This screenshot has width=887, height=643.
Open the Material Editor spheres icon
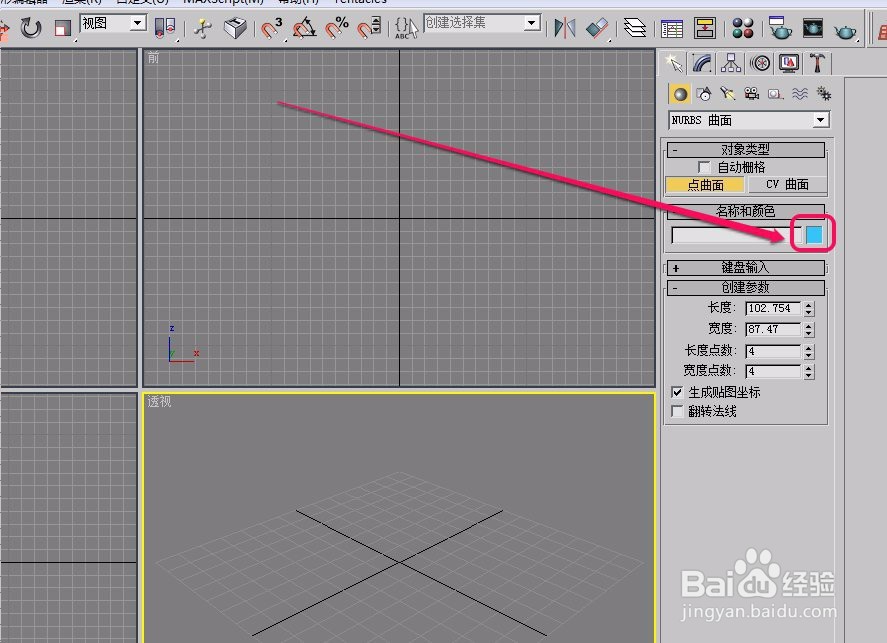[743, 28]
